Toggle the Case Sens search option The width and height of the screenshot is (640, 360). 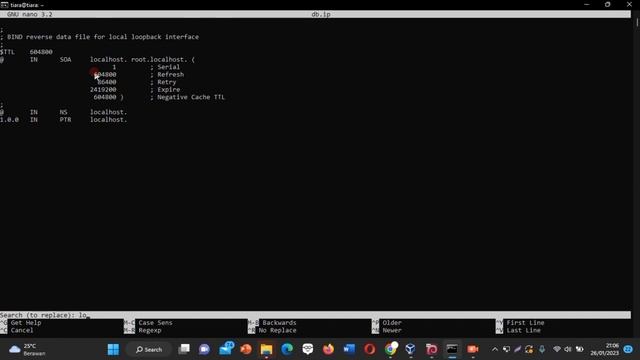(x=148, y=322)
